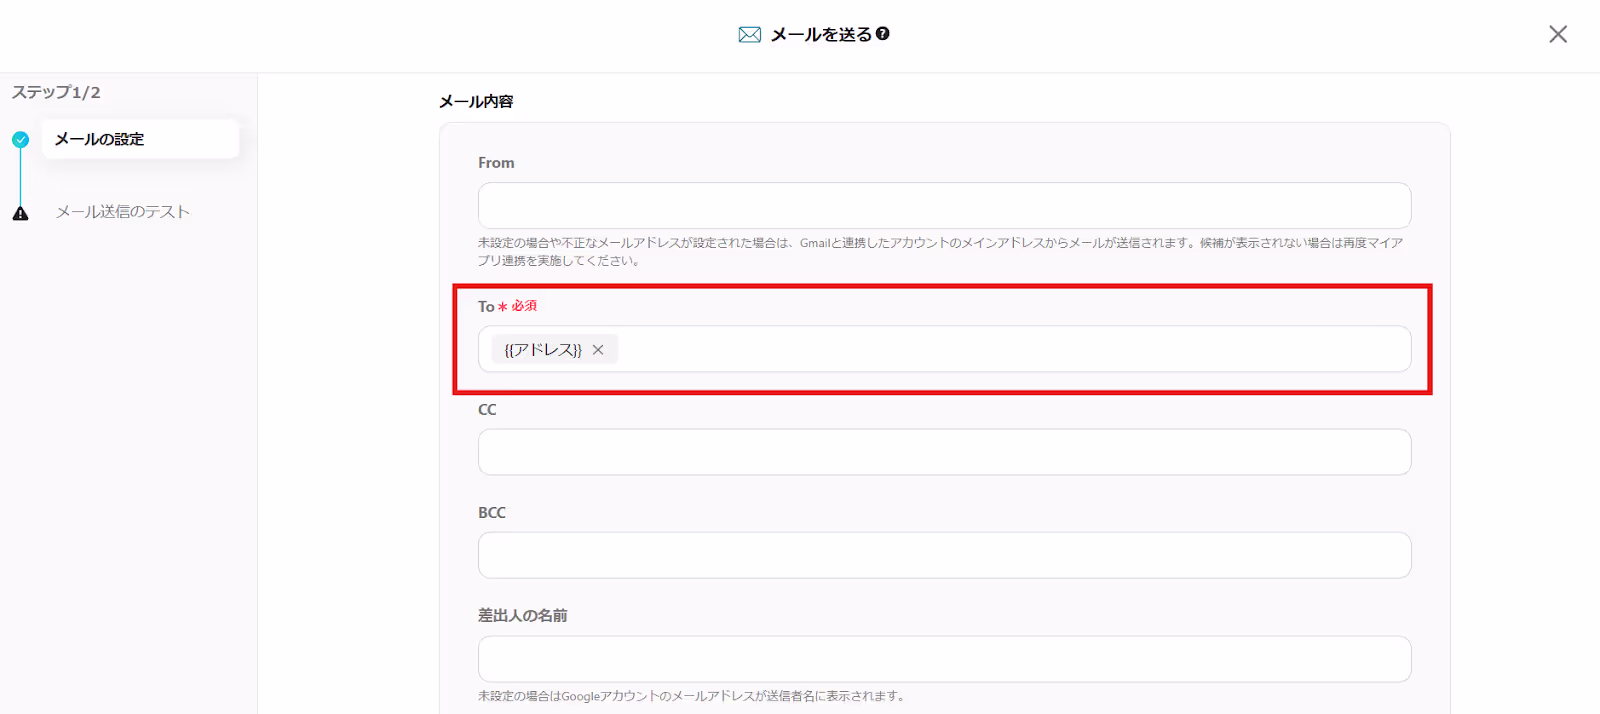The height and width of the screenshot is (714, 1600).
Task: Open the help question mark beside メールを送る
Action: coord(882,33)
